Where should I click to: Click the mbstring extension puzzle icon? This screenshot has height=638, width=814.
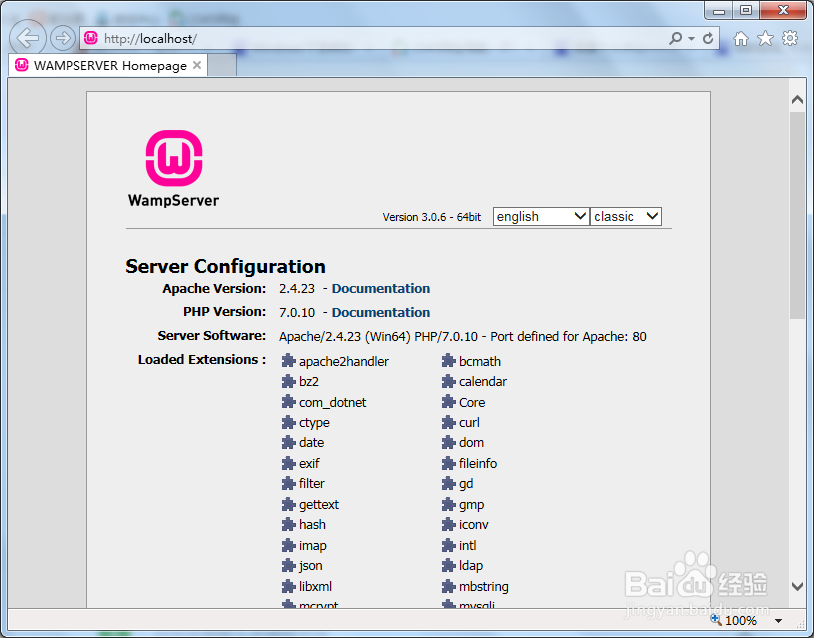449,587
